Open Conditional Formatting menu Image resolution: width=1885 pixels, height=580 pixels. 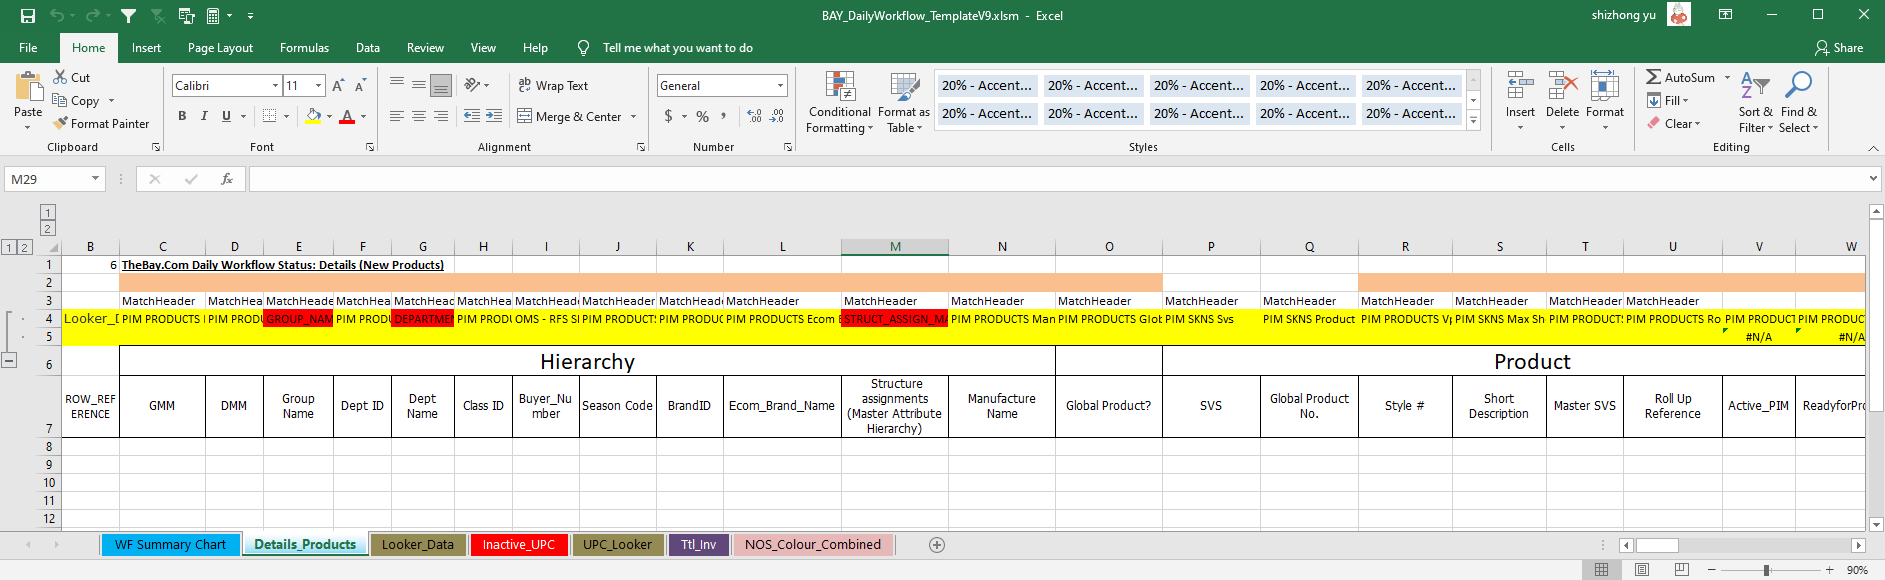(840, 102)
